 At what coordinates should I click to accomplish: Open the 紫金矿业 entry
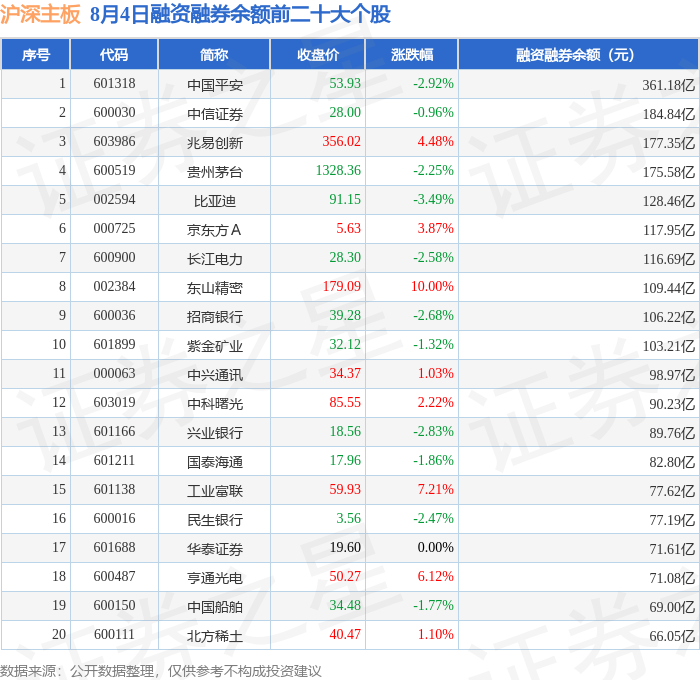[215, 346]
